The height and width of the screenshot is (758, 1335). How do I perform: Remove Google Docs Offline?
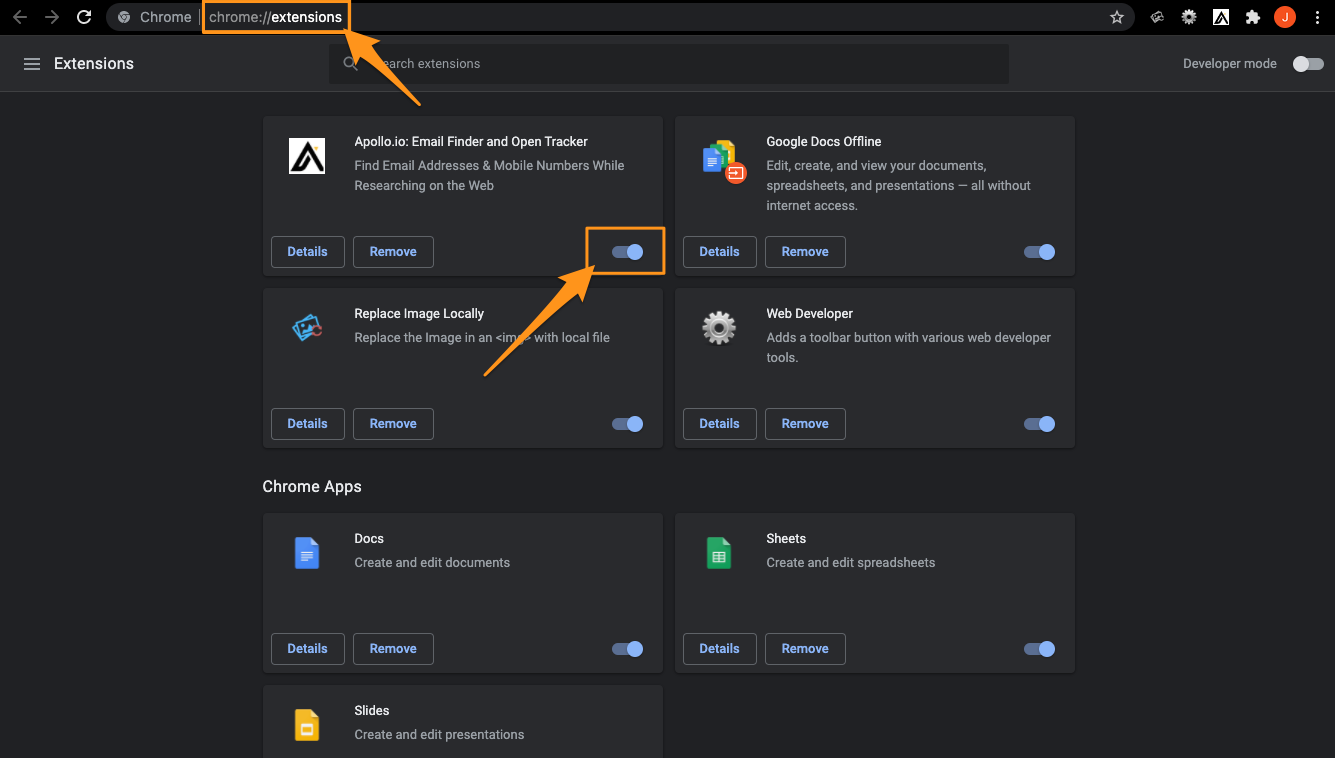[x=805, y=252]
